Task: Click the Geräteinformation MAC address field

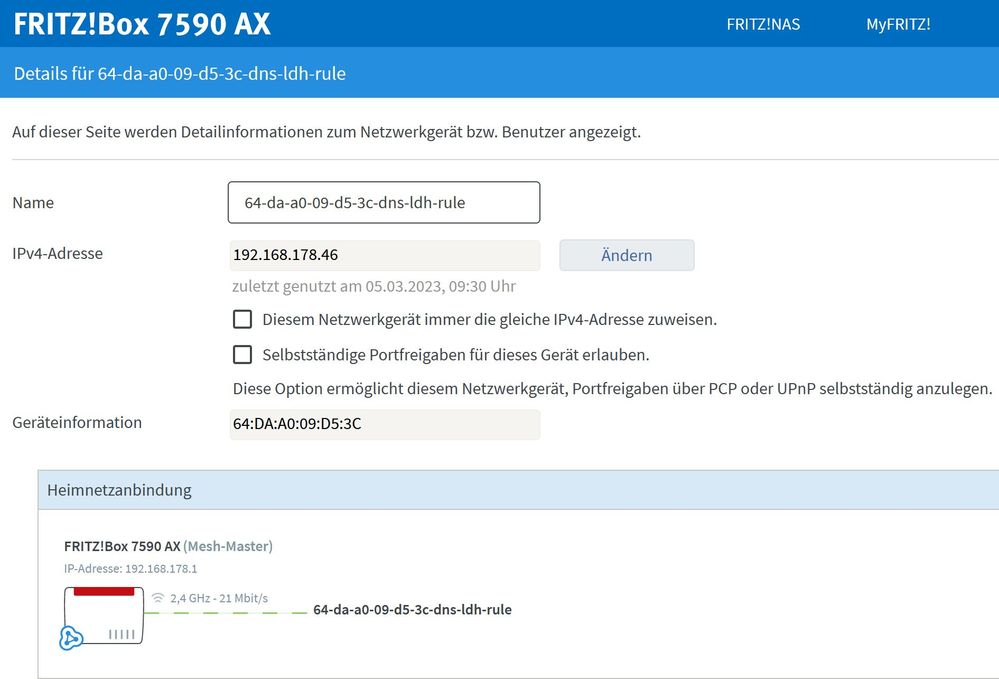Action: 384,425
